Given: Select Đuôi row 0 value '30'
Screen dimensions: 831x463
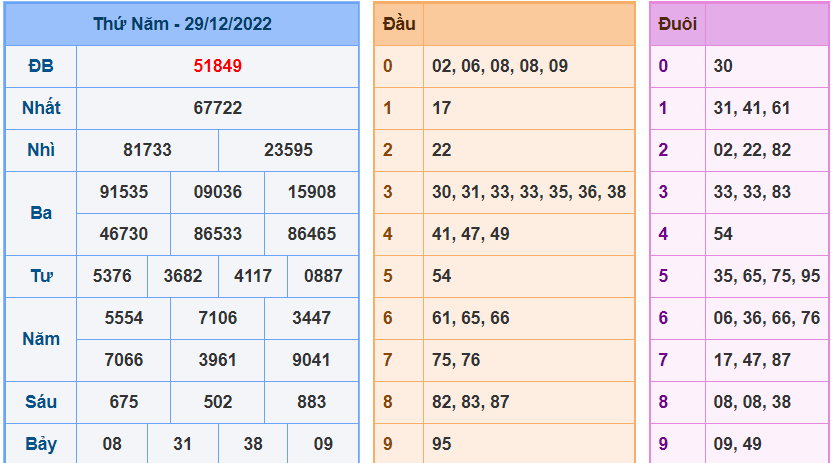Looking at the screenshot, I should coord(723,66).
